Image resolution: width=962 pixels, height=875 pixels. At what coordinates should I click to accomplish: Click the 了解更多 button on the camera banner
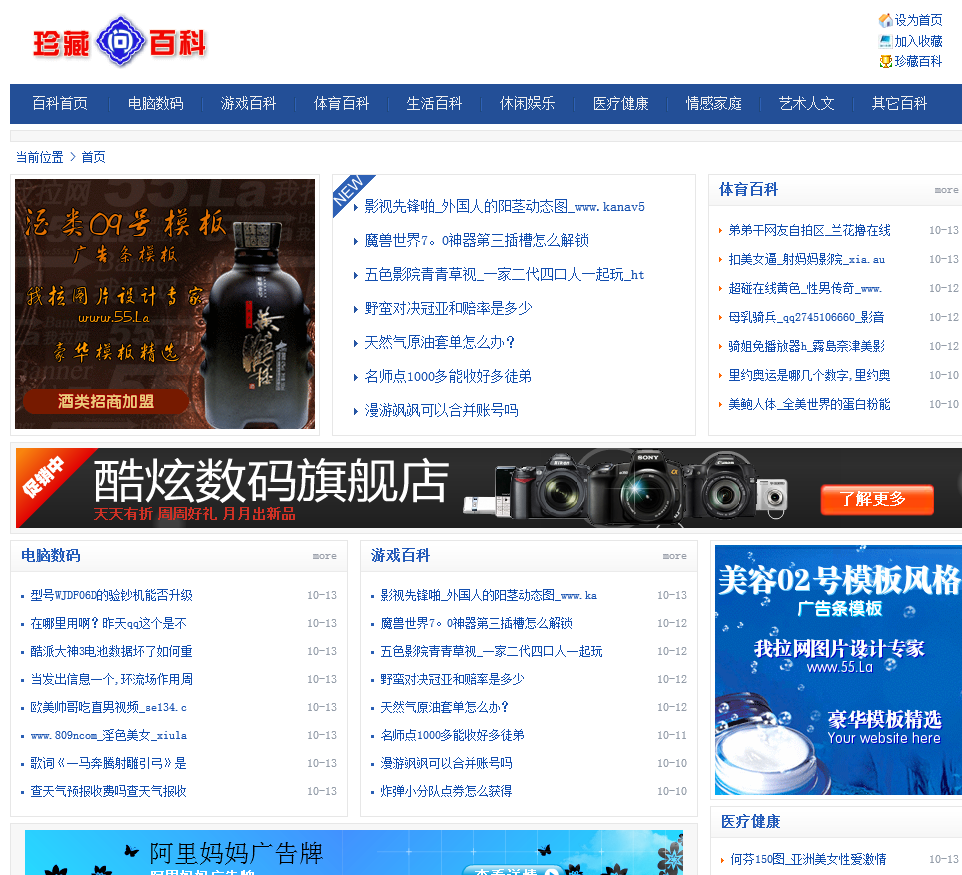877,499
